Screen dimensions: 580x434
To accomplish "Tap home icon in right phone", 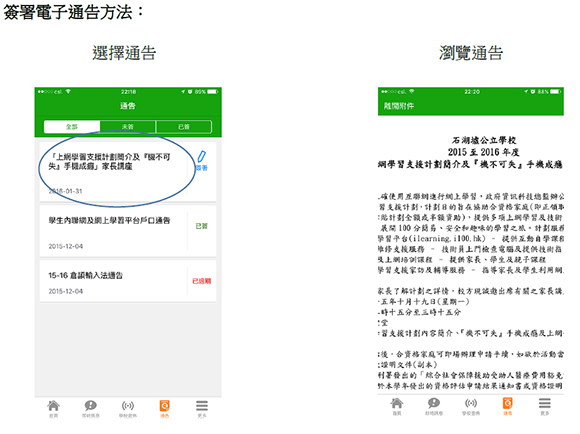I will click(397, 403).
